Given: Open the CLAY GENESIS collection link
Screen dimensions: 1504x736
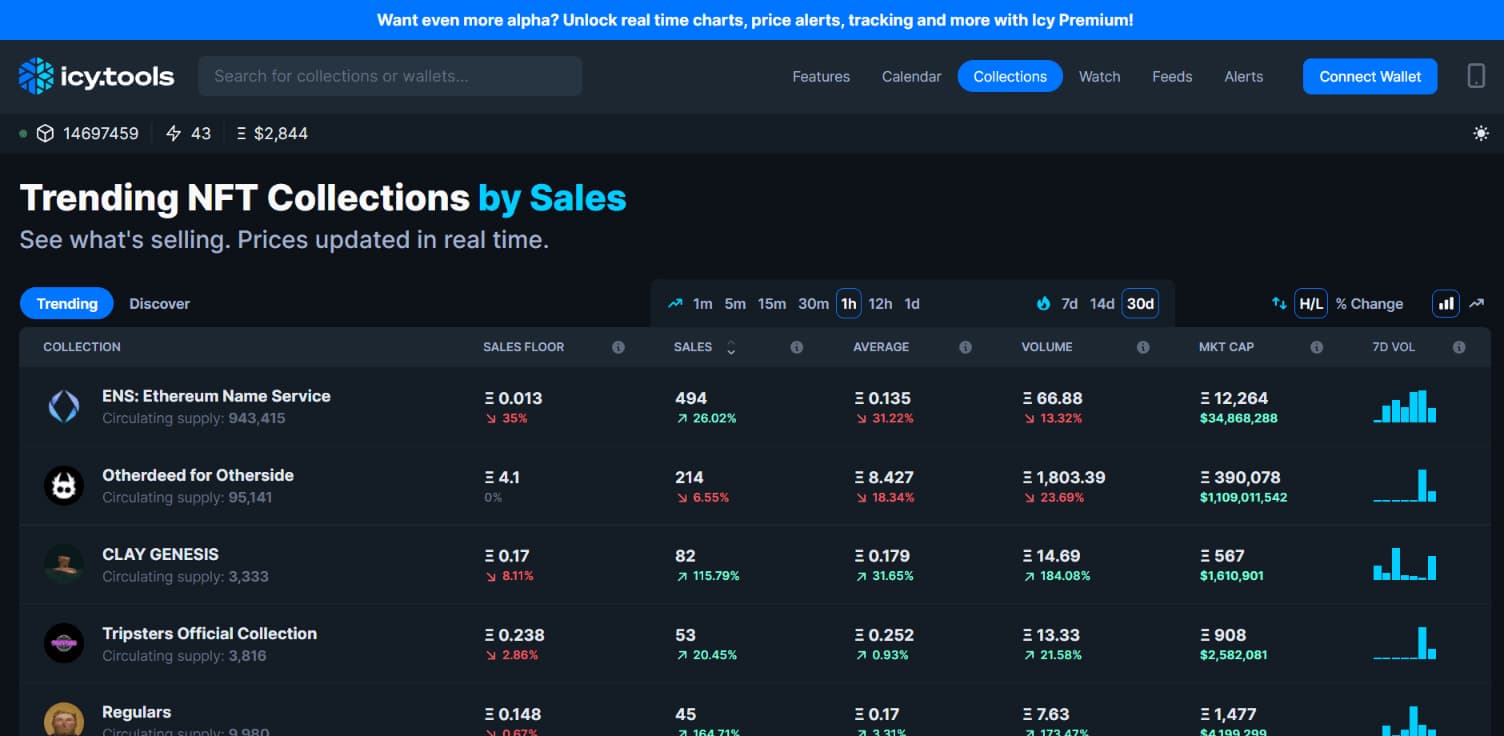Looking at the screenshot, I should coord(160,554).
